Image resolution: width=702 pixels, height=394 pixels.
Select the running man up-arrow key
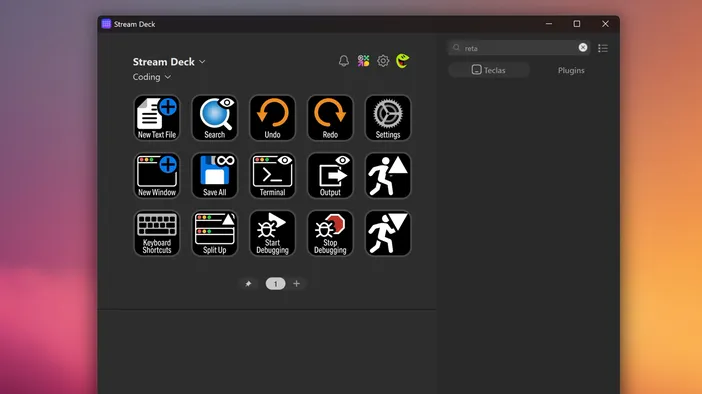[388, 176]
